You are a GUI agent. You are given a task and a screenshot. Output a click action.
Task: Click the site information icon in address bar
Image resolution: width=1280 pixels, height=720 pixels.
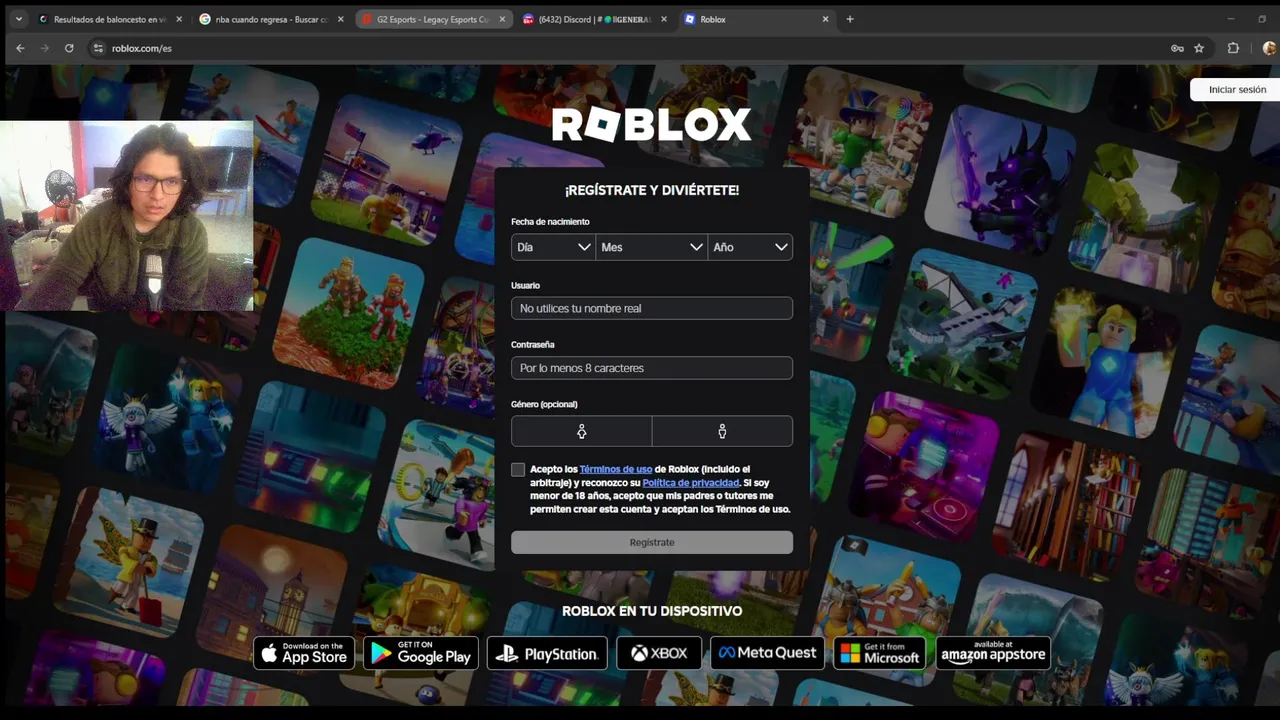point(98,48)
